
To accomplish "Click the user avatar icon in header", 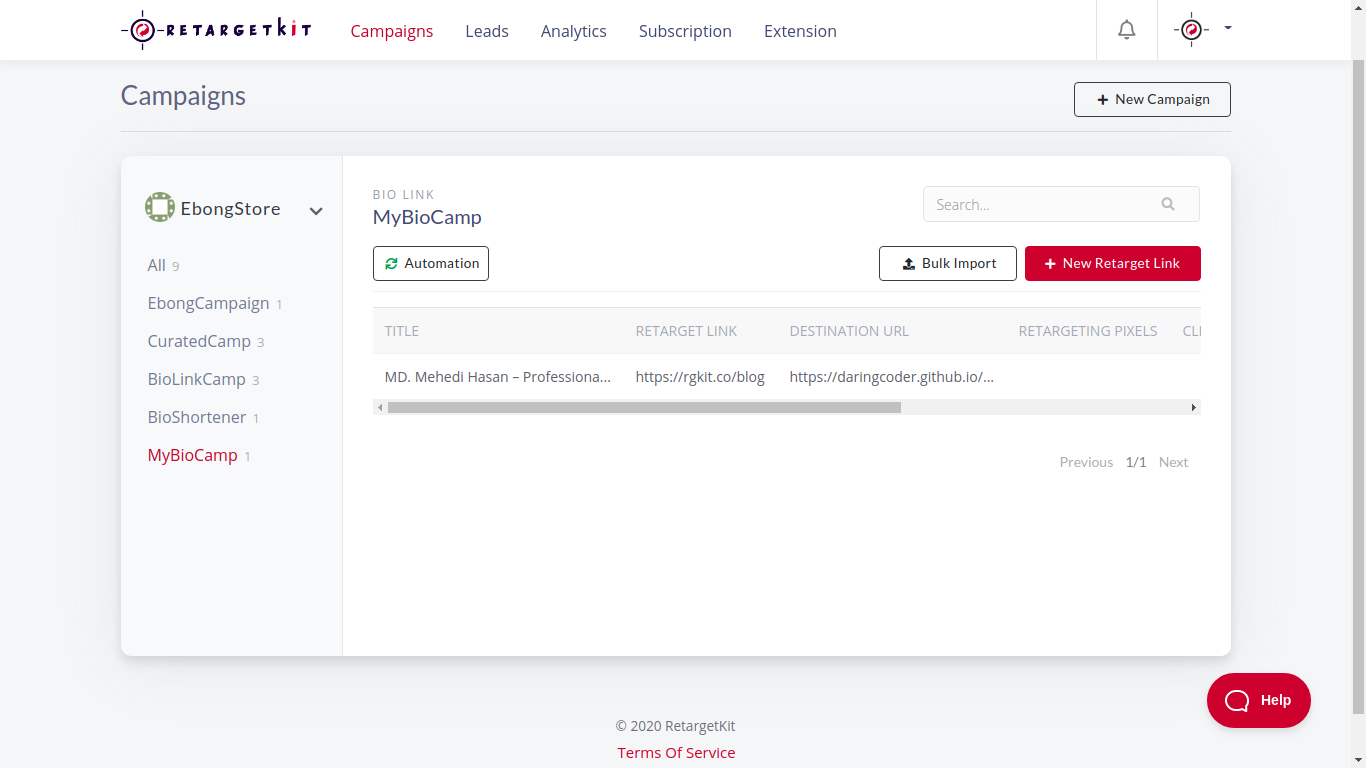I will point(1190,30).
